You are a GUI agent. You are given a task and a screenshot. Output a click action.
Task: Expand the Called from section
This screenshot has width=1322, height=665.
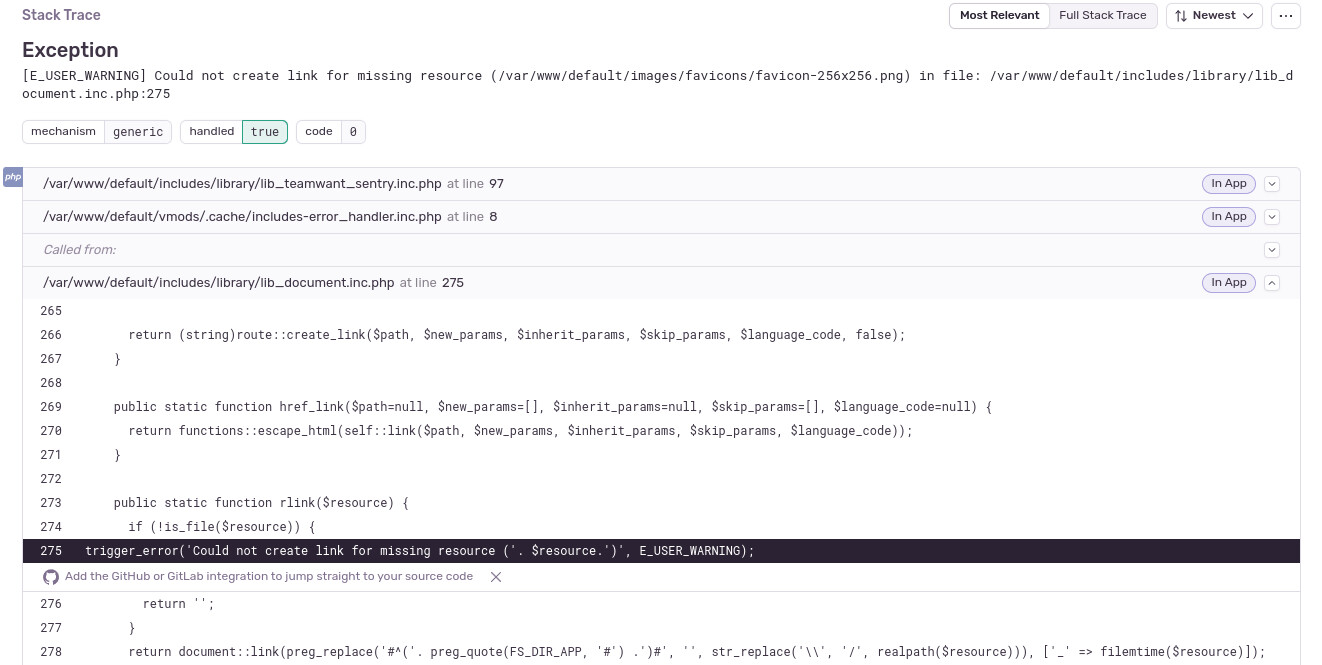[x=1272, y=250]
